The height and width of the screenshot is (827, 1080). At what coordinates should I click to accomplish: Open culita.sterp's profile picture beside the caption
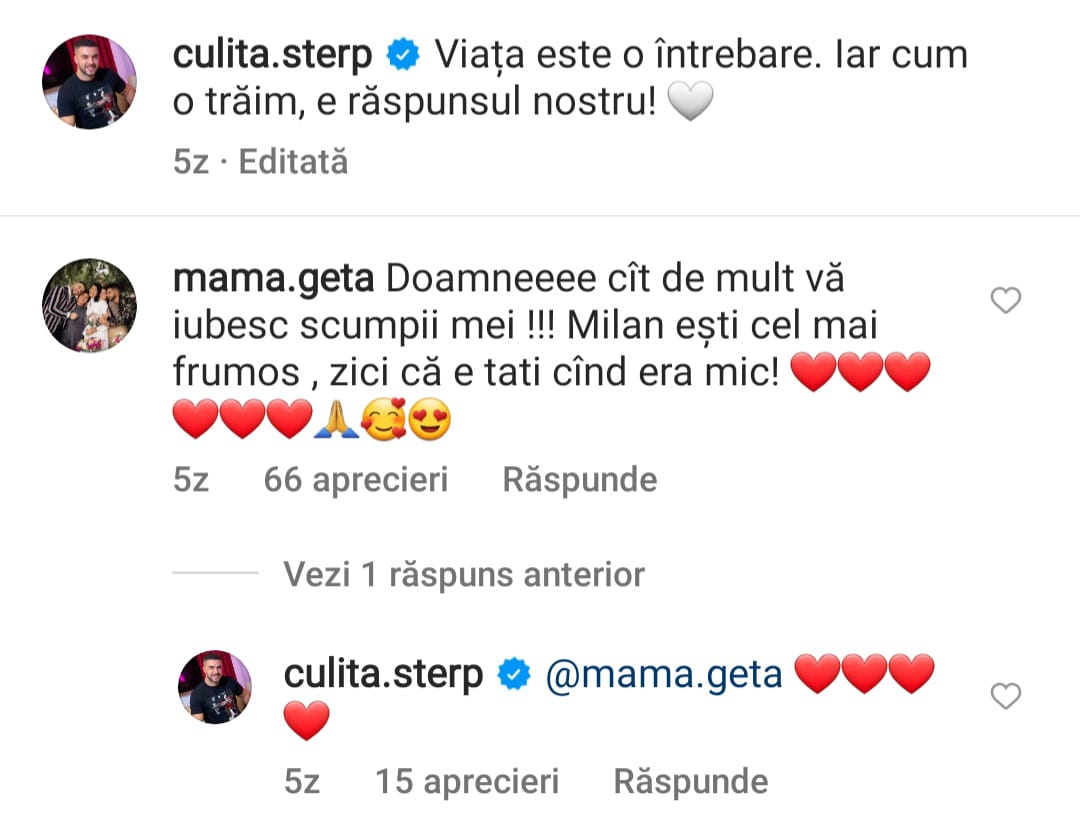89,82
